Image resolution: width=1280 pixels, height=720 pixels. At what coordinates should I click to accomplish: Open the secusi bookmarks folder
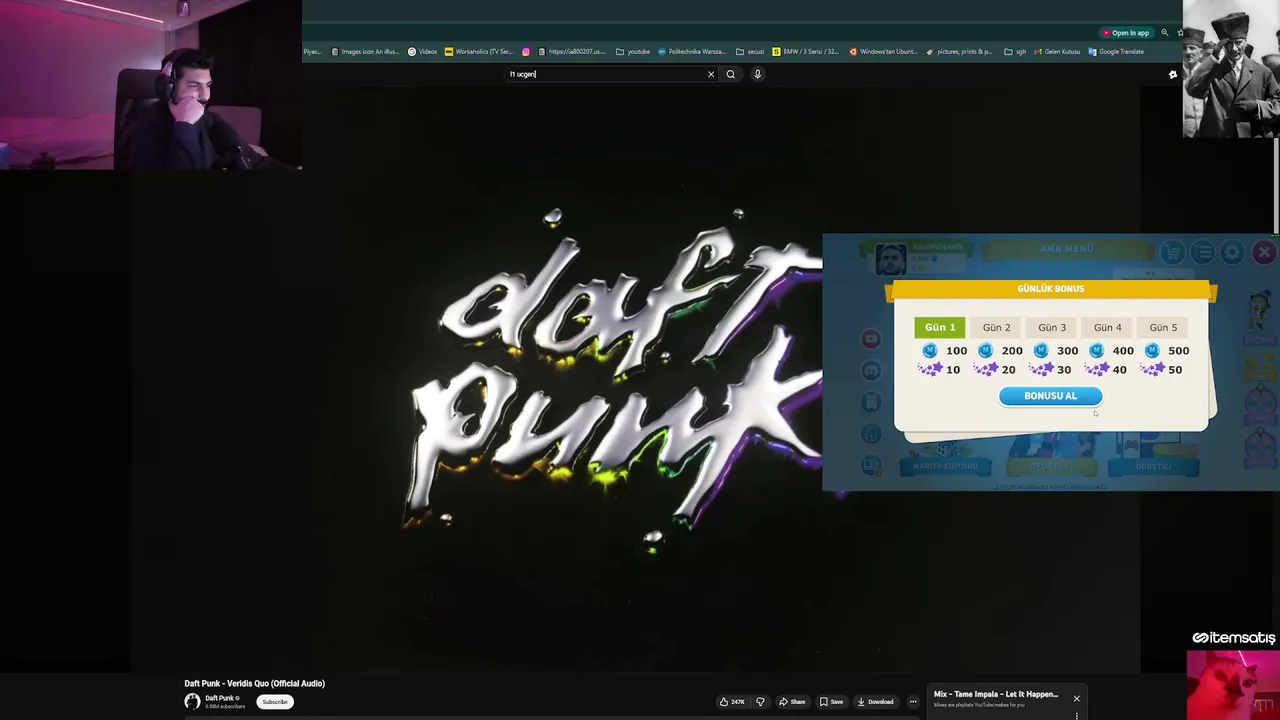750,52
